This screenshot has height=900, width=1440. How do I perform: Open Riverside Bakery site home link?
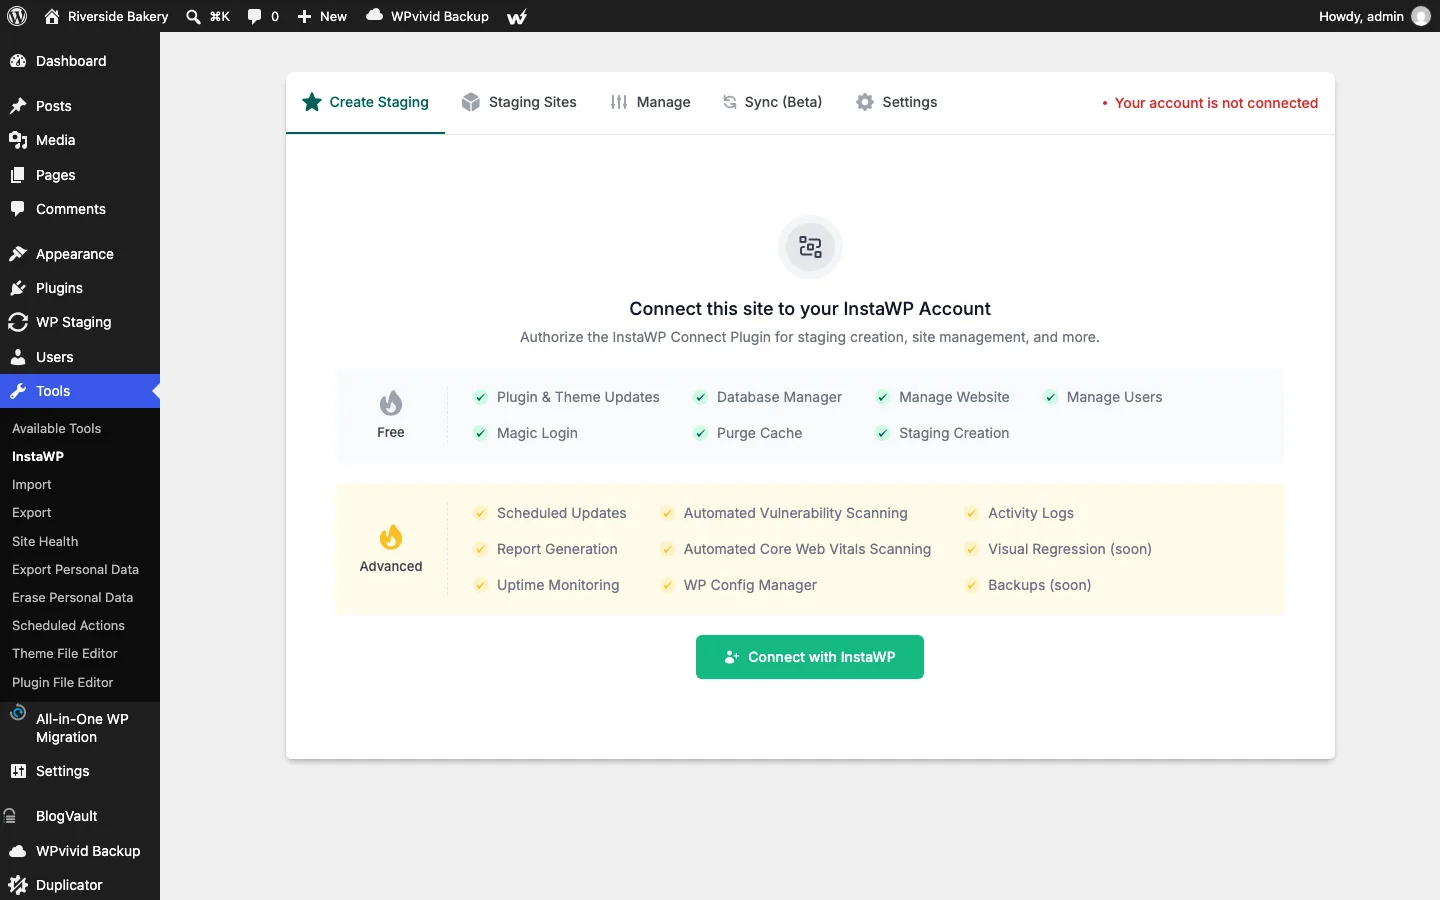tap(106, 16)
